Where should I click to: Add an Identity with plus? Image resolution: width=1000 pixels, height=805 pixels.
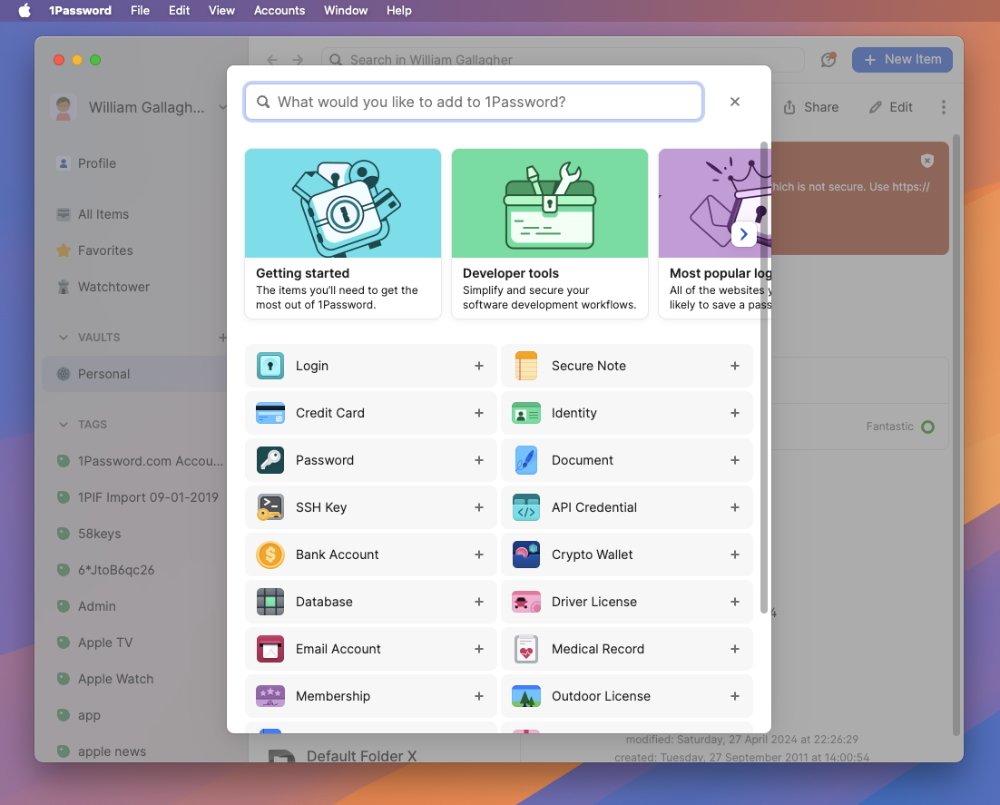click(735, 413)
